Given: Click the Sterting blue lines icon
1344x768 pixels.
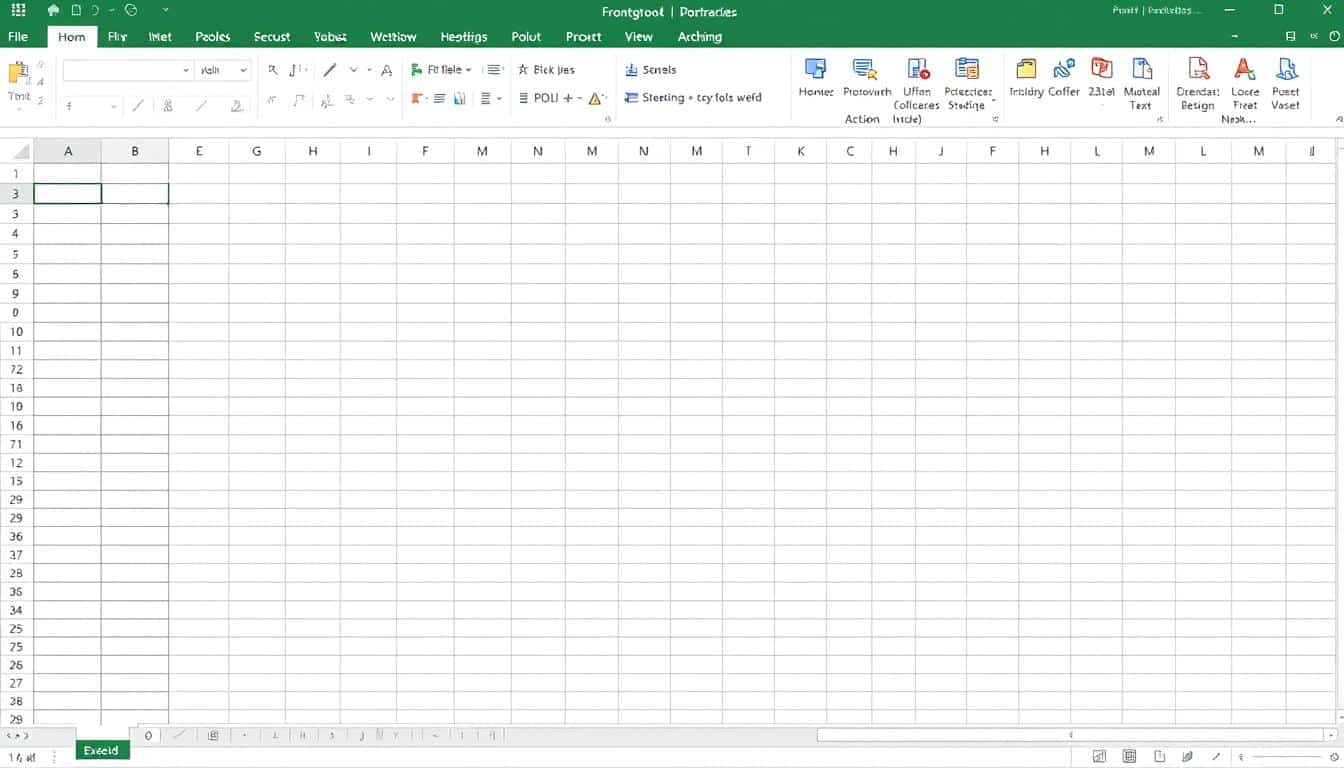Looking at the screenshot, I should [632, 98].
